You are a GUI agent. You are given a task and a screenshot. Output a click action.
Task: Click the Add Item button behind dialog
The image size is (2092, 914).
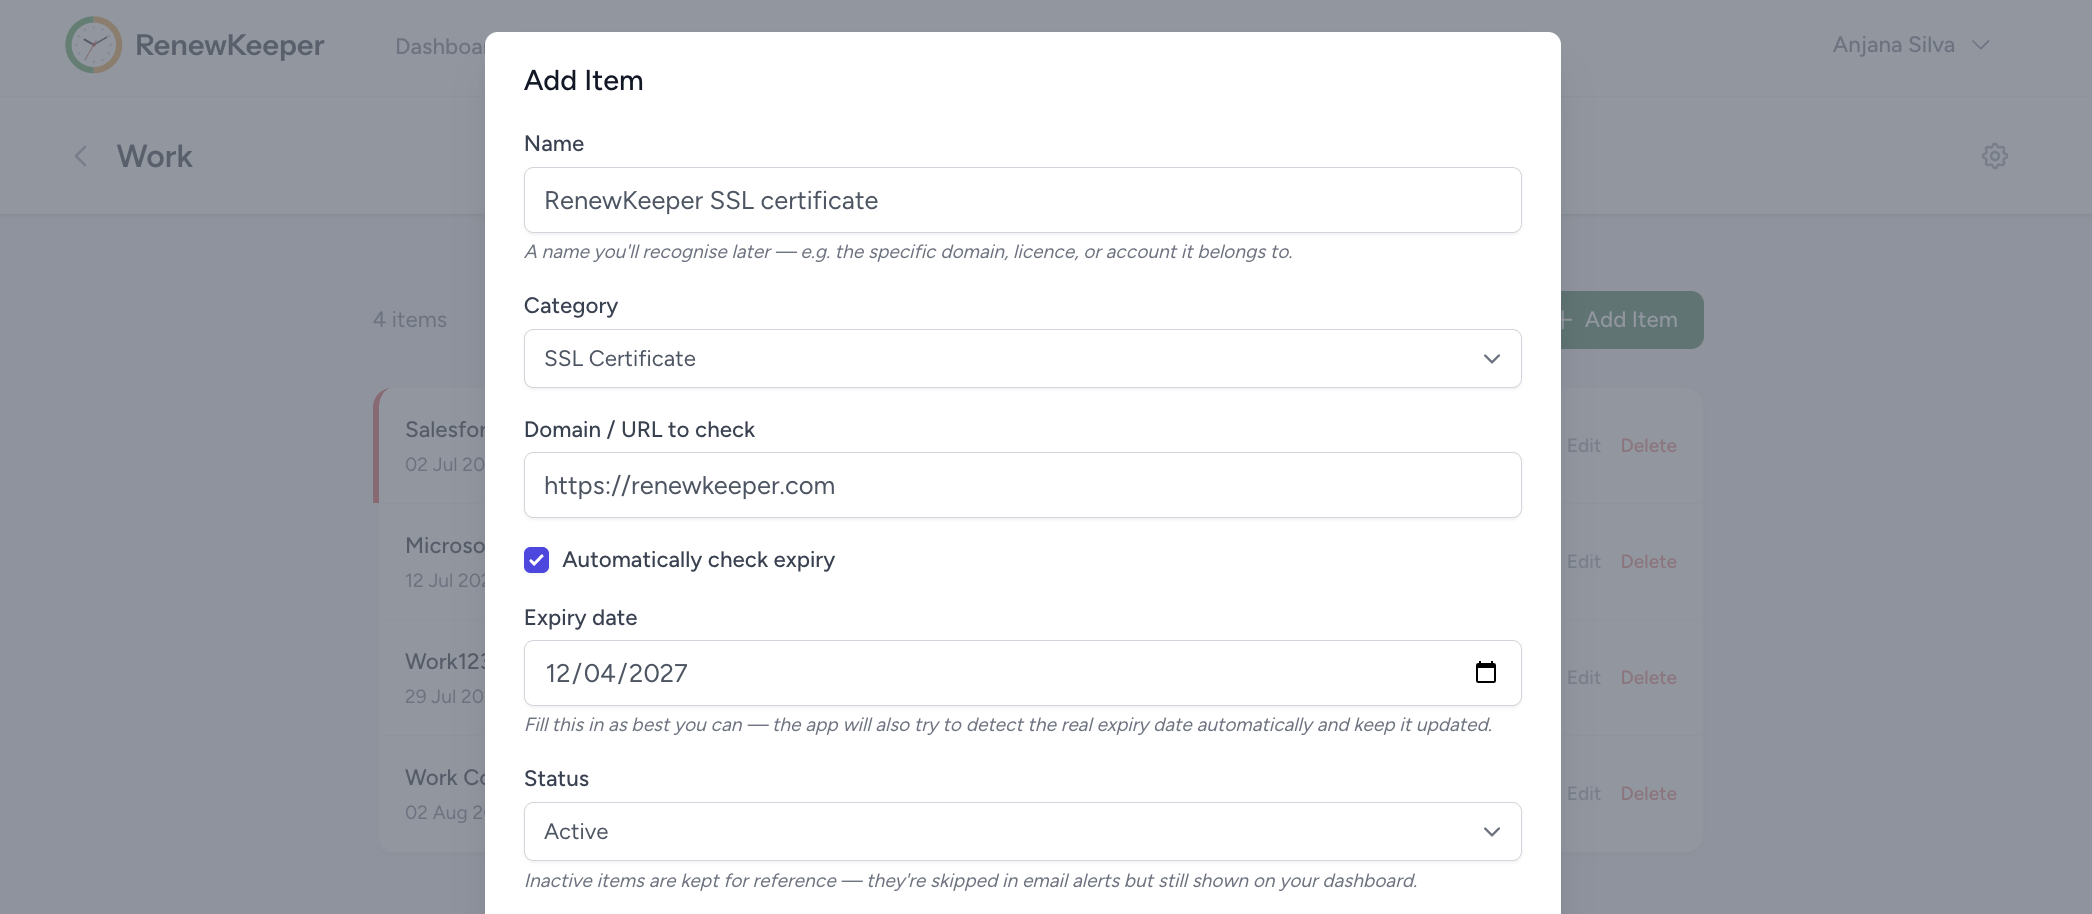pyautogui.click(x=1632, y=320)
